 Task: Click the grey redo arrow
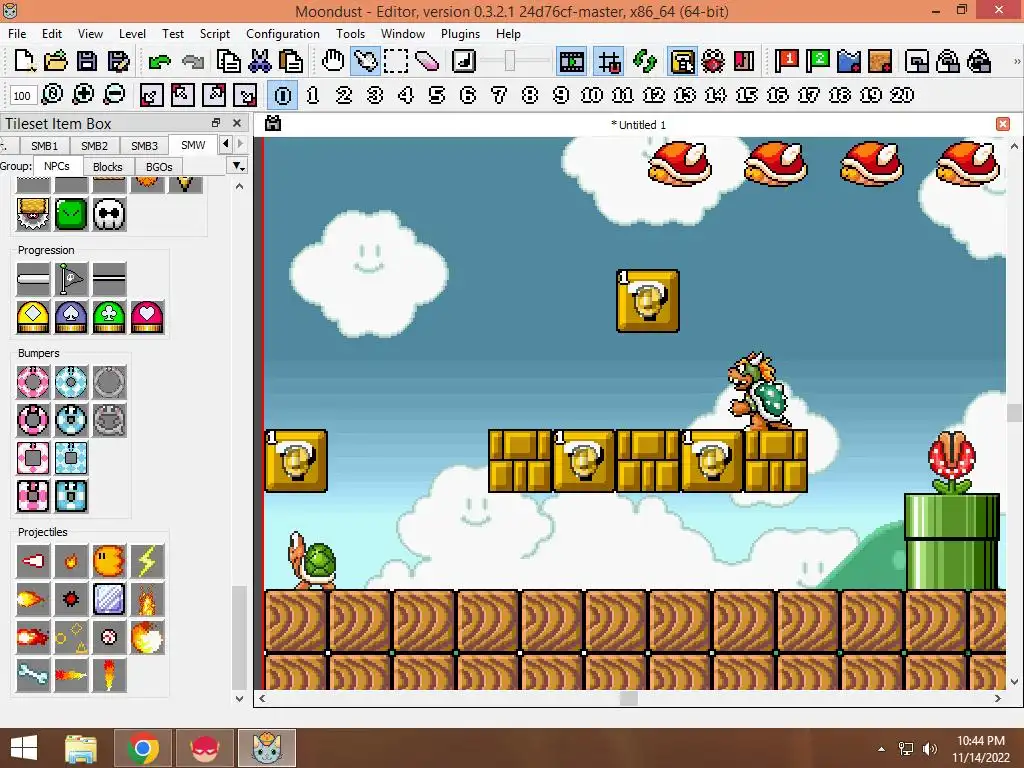coord(193,61)
